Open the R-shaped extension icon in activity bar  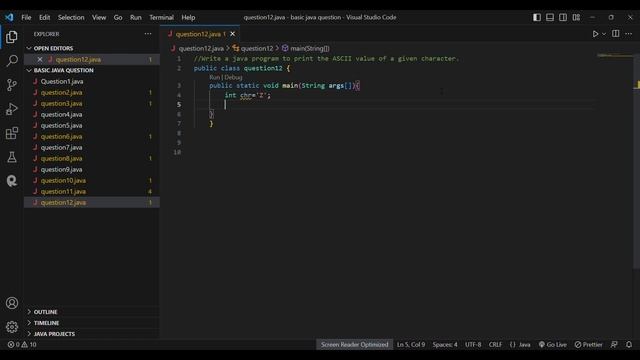coord(12,181)
